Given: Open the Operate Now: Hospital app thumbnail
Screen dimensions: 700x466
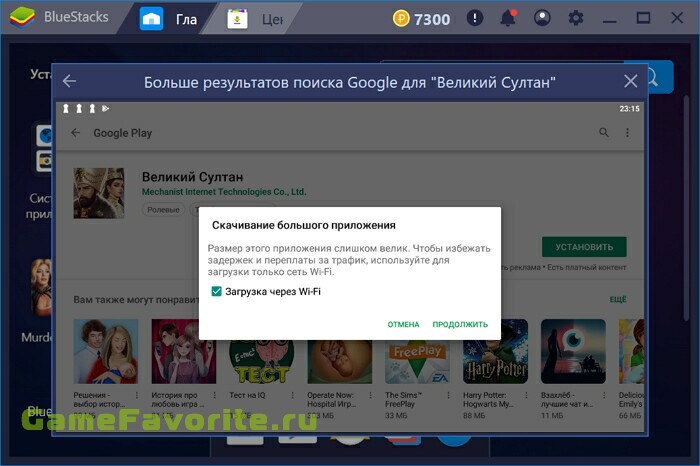Looking at the screenshot, I should 339,362.
